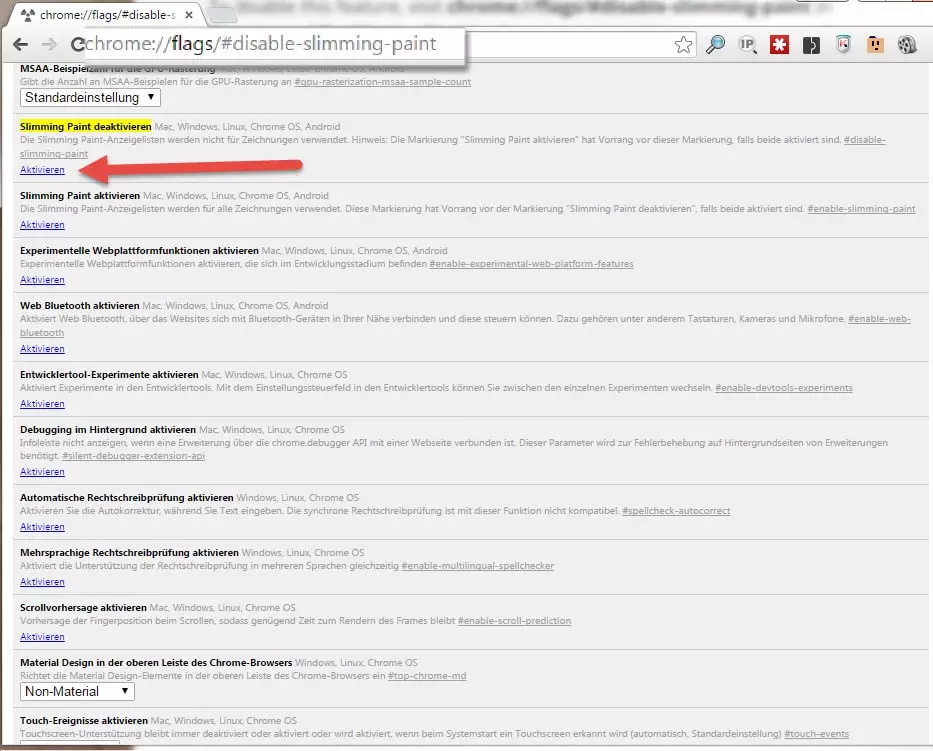The image size is (933, 751).
Task: Open the #gpu-rasterization-msaa-sample-count anchor link
Action: point(383,82)
